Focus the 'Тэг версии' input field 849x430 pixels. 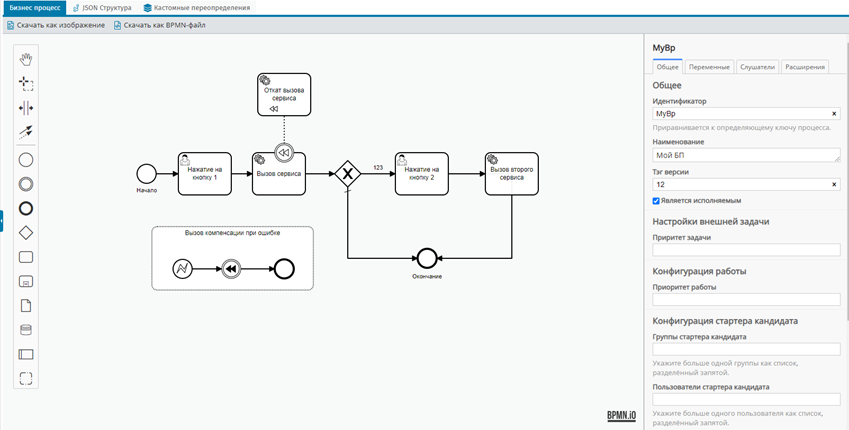(x=746, y=185)
